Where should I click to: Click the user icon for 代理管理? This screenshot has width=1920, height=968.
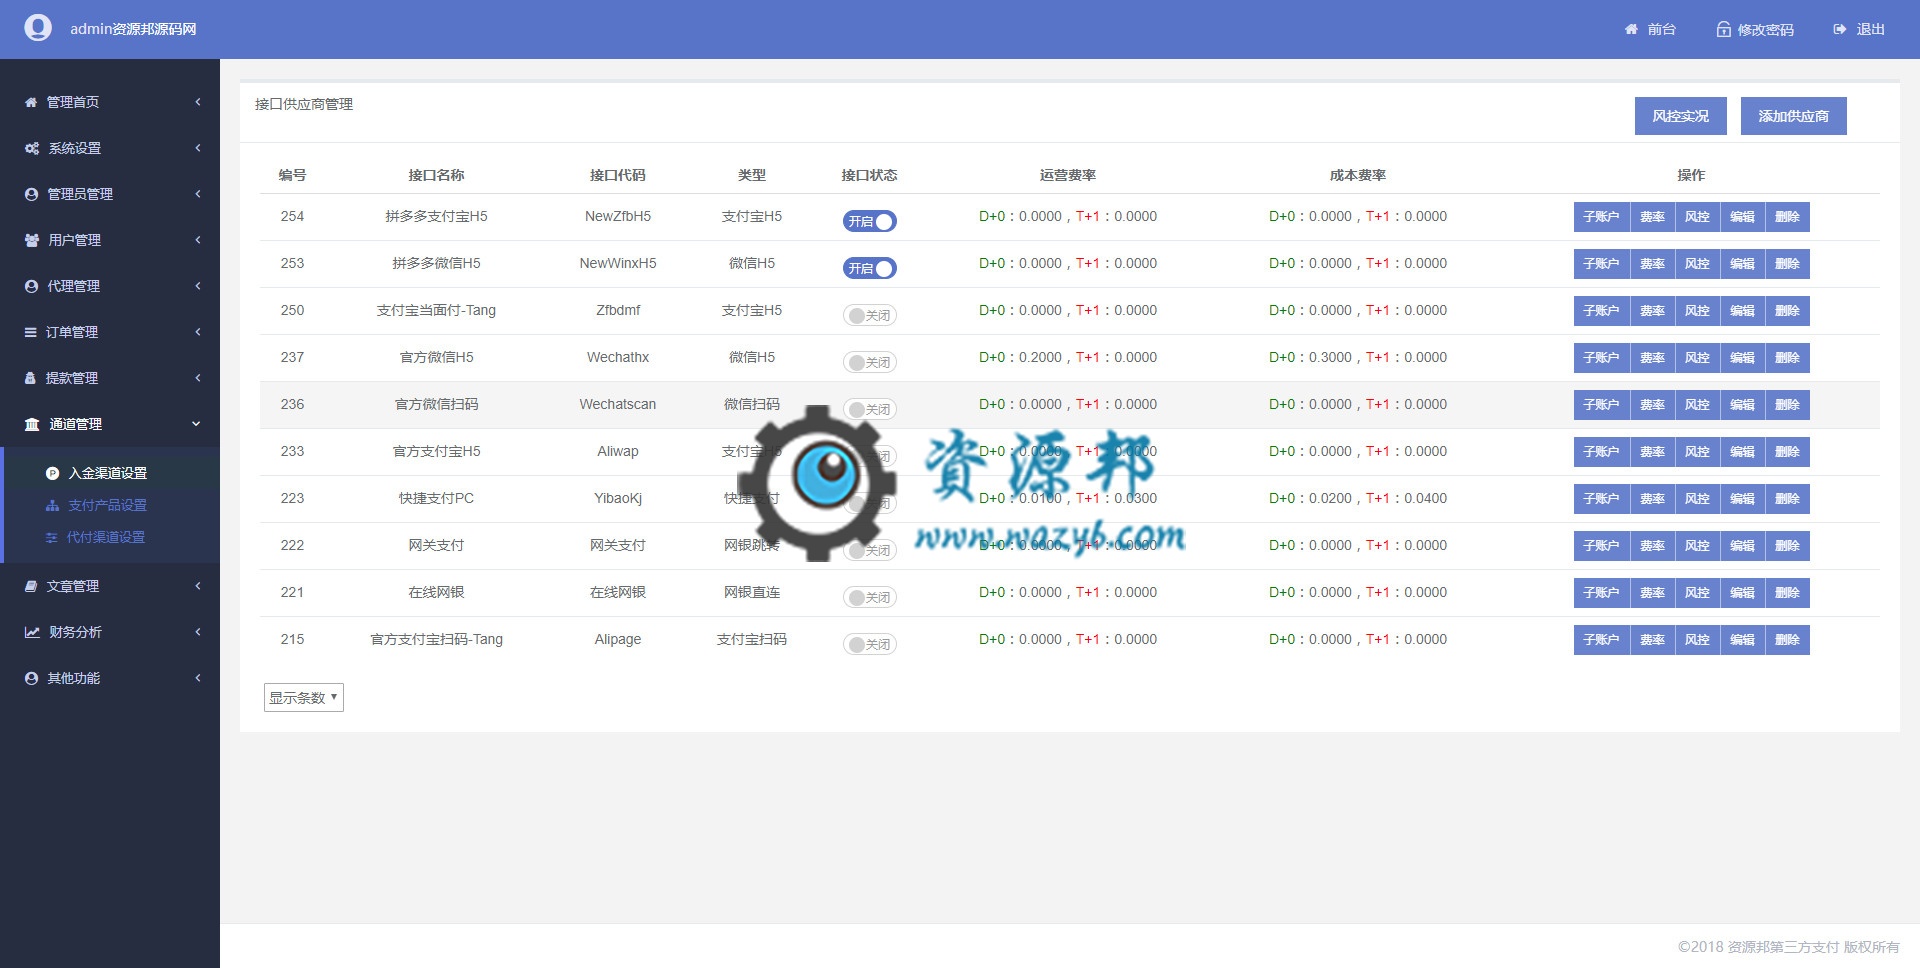31,286
